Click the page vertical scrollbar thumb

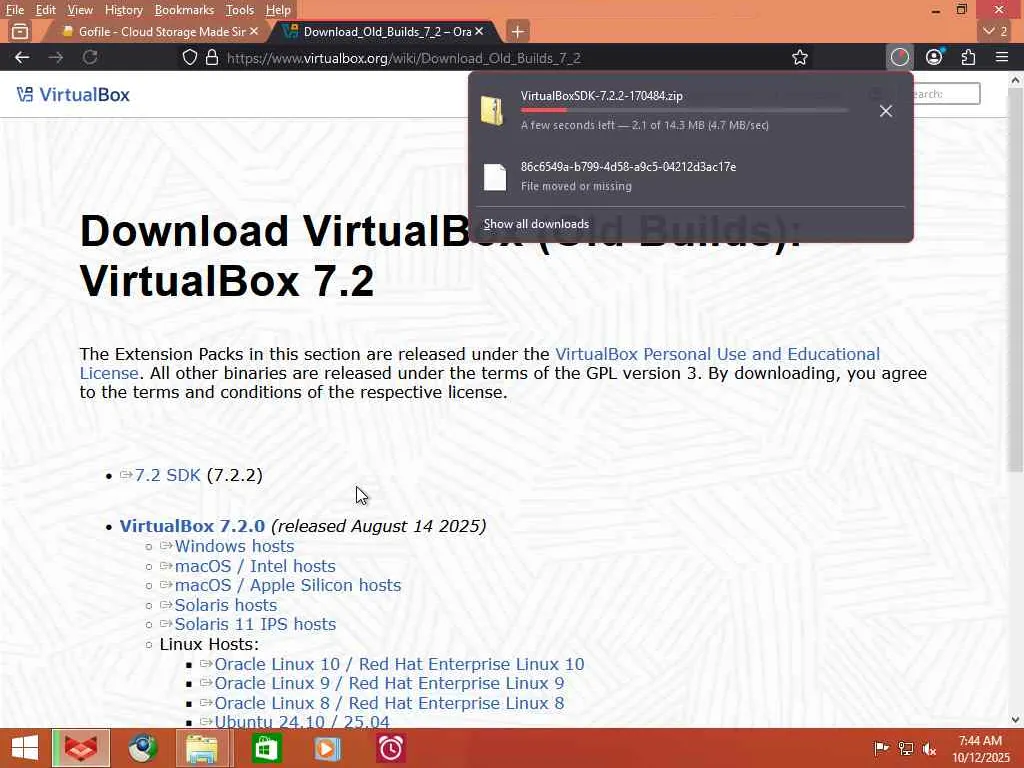[x=1015, y=280]
